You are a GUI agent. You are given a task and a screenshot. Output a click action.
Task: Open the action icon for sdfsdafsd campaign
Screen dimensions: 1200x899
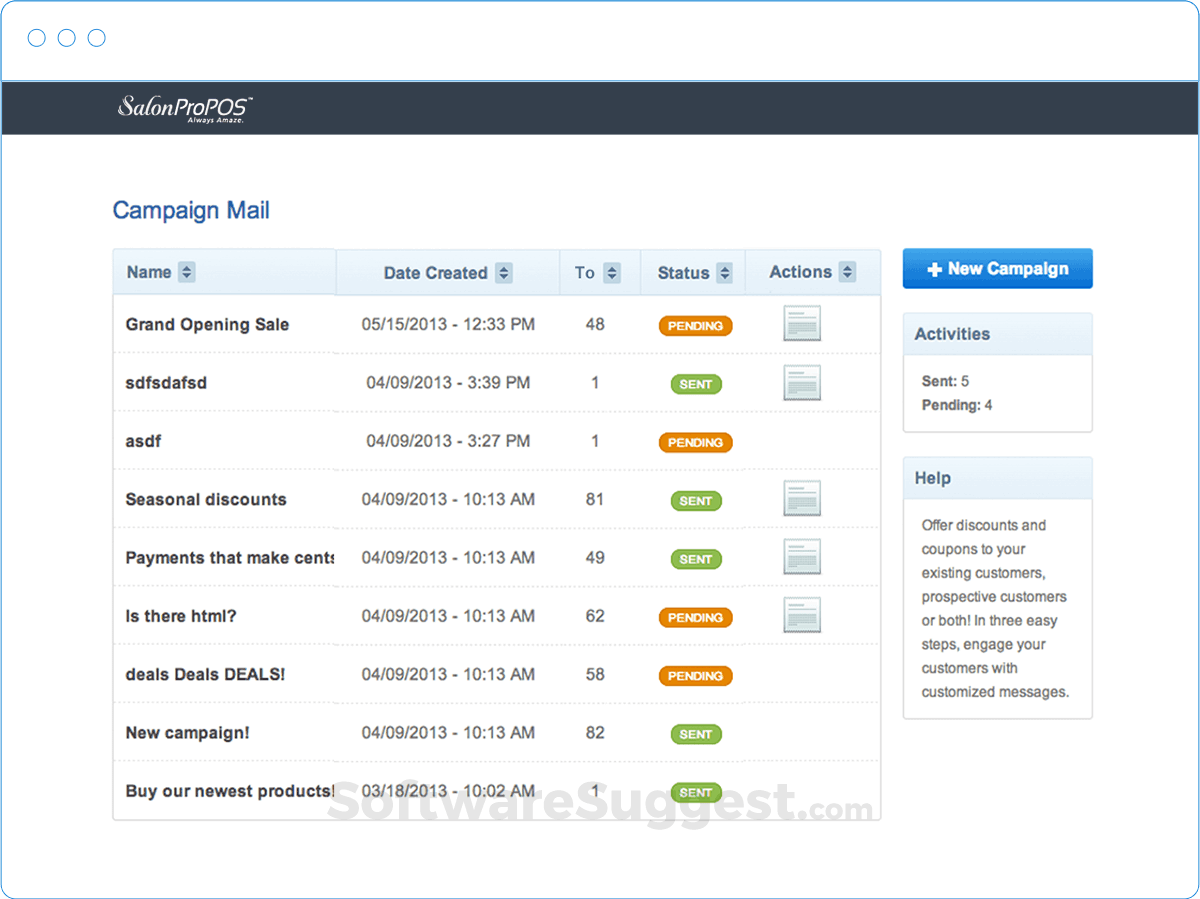802,384
